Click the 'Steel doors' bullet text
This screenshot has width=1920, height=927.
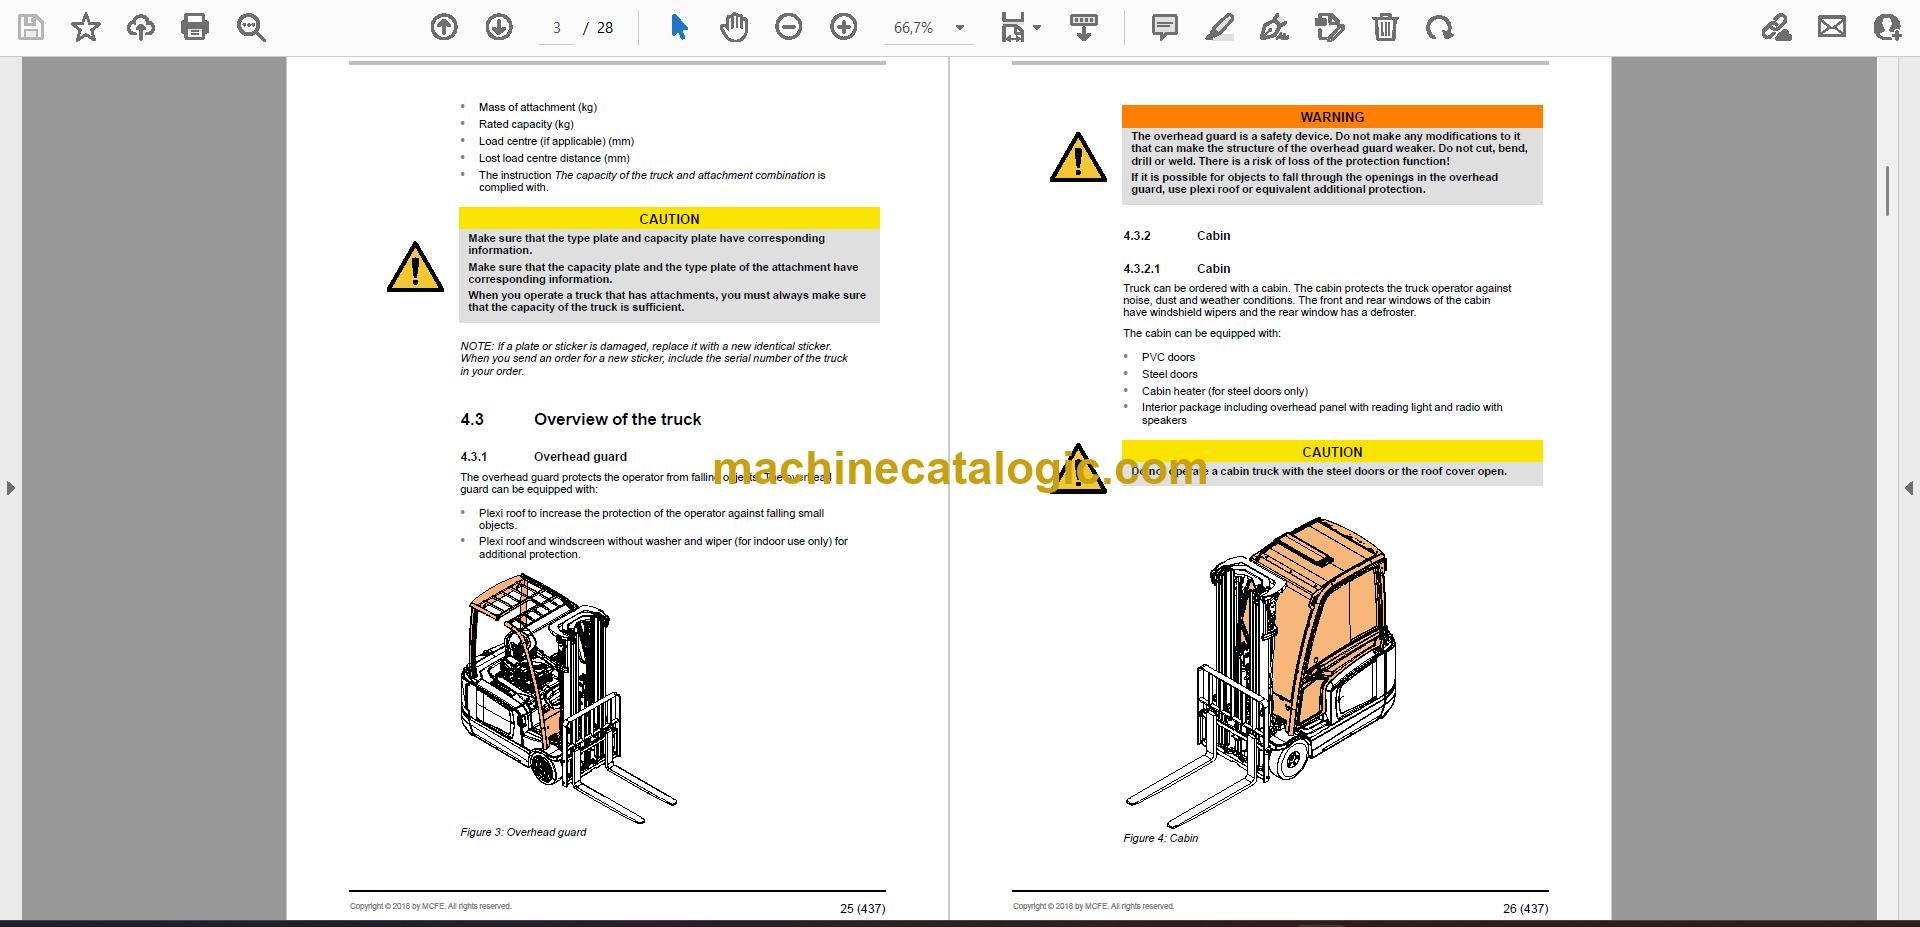point(1169,374)
